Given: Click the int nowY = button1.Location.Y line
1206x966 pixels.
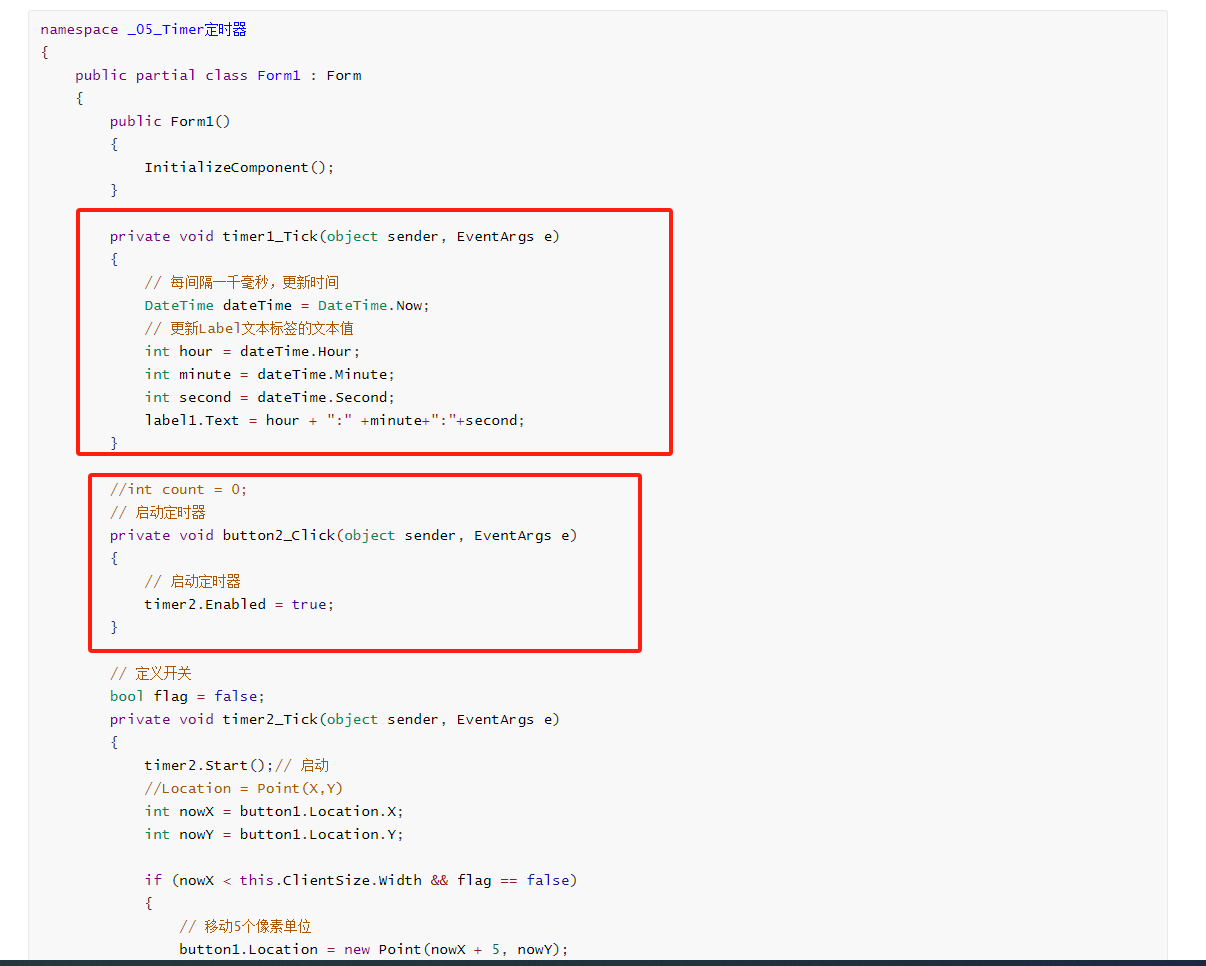Looking at the screenshot, I should pyautogui.click(x=274, y=834).
